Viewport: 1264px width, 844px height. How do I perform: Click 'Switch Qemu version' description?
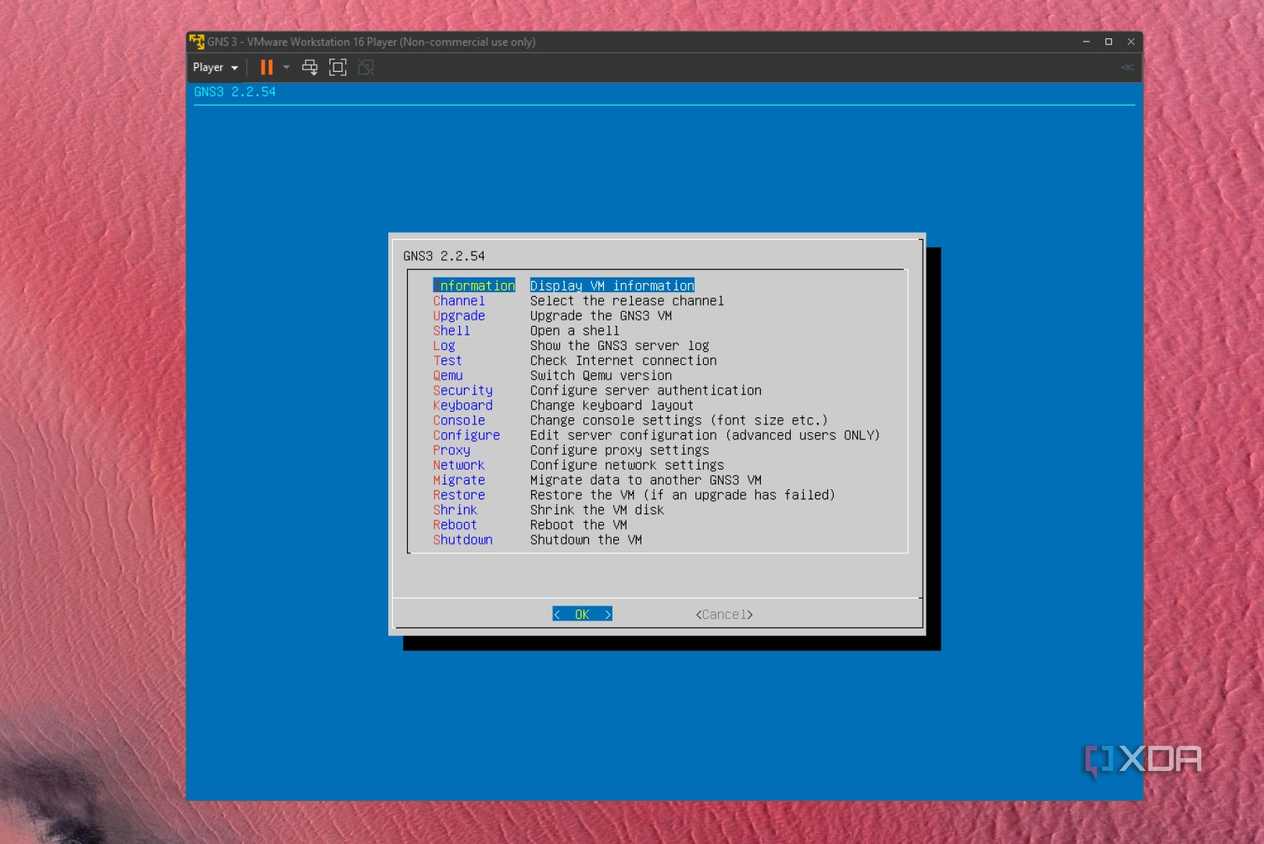(x=601, y=376)
